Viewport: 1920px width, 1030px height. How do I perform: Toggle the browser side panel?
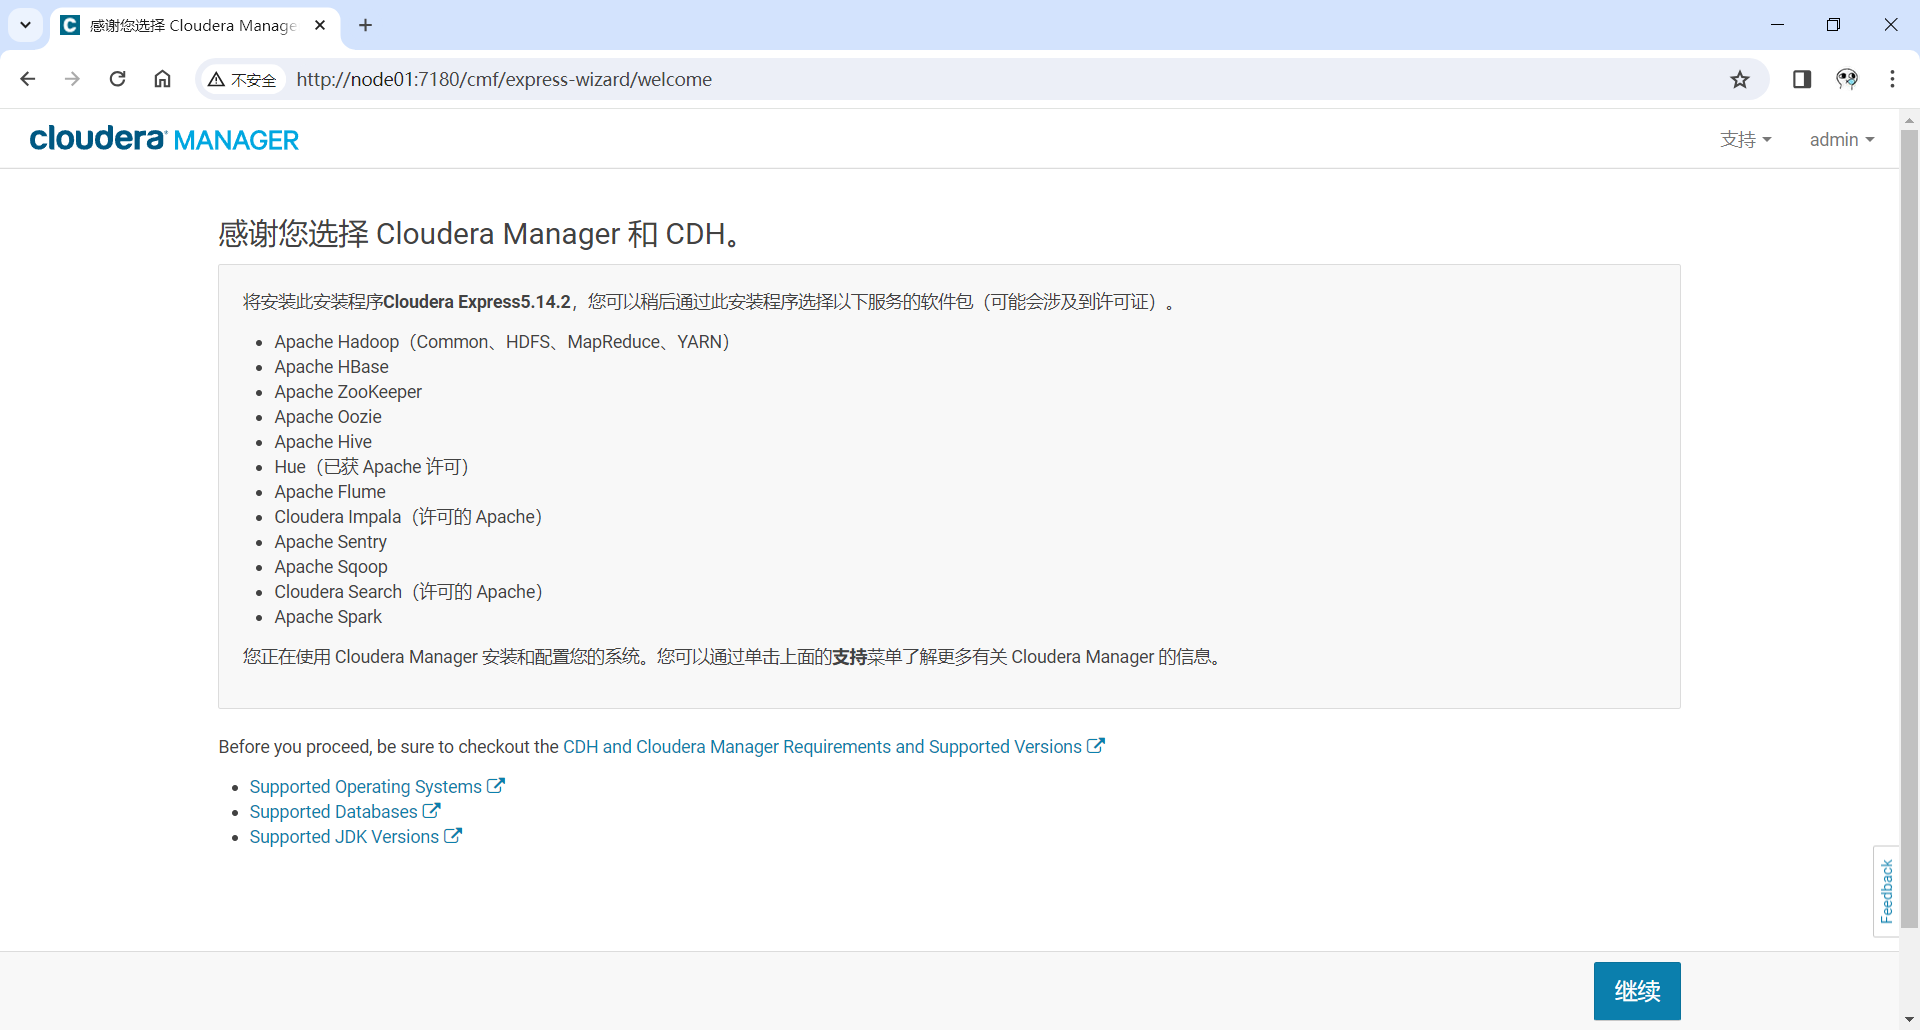click(x=1802, y=79)
